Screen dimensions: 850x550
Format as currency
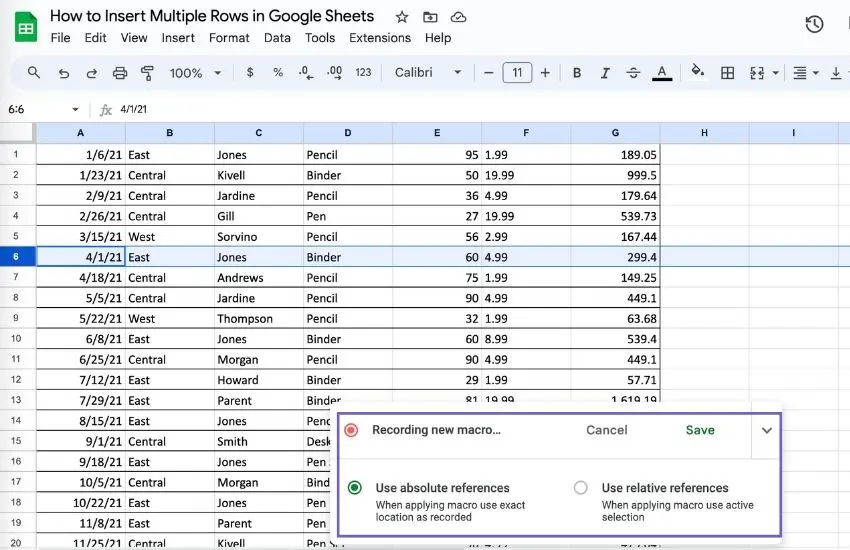(250, 73)
